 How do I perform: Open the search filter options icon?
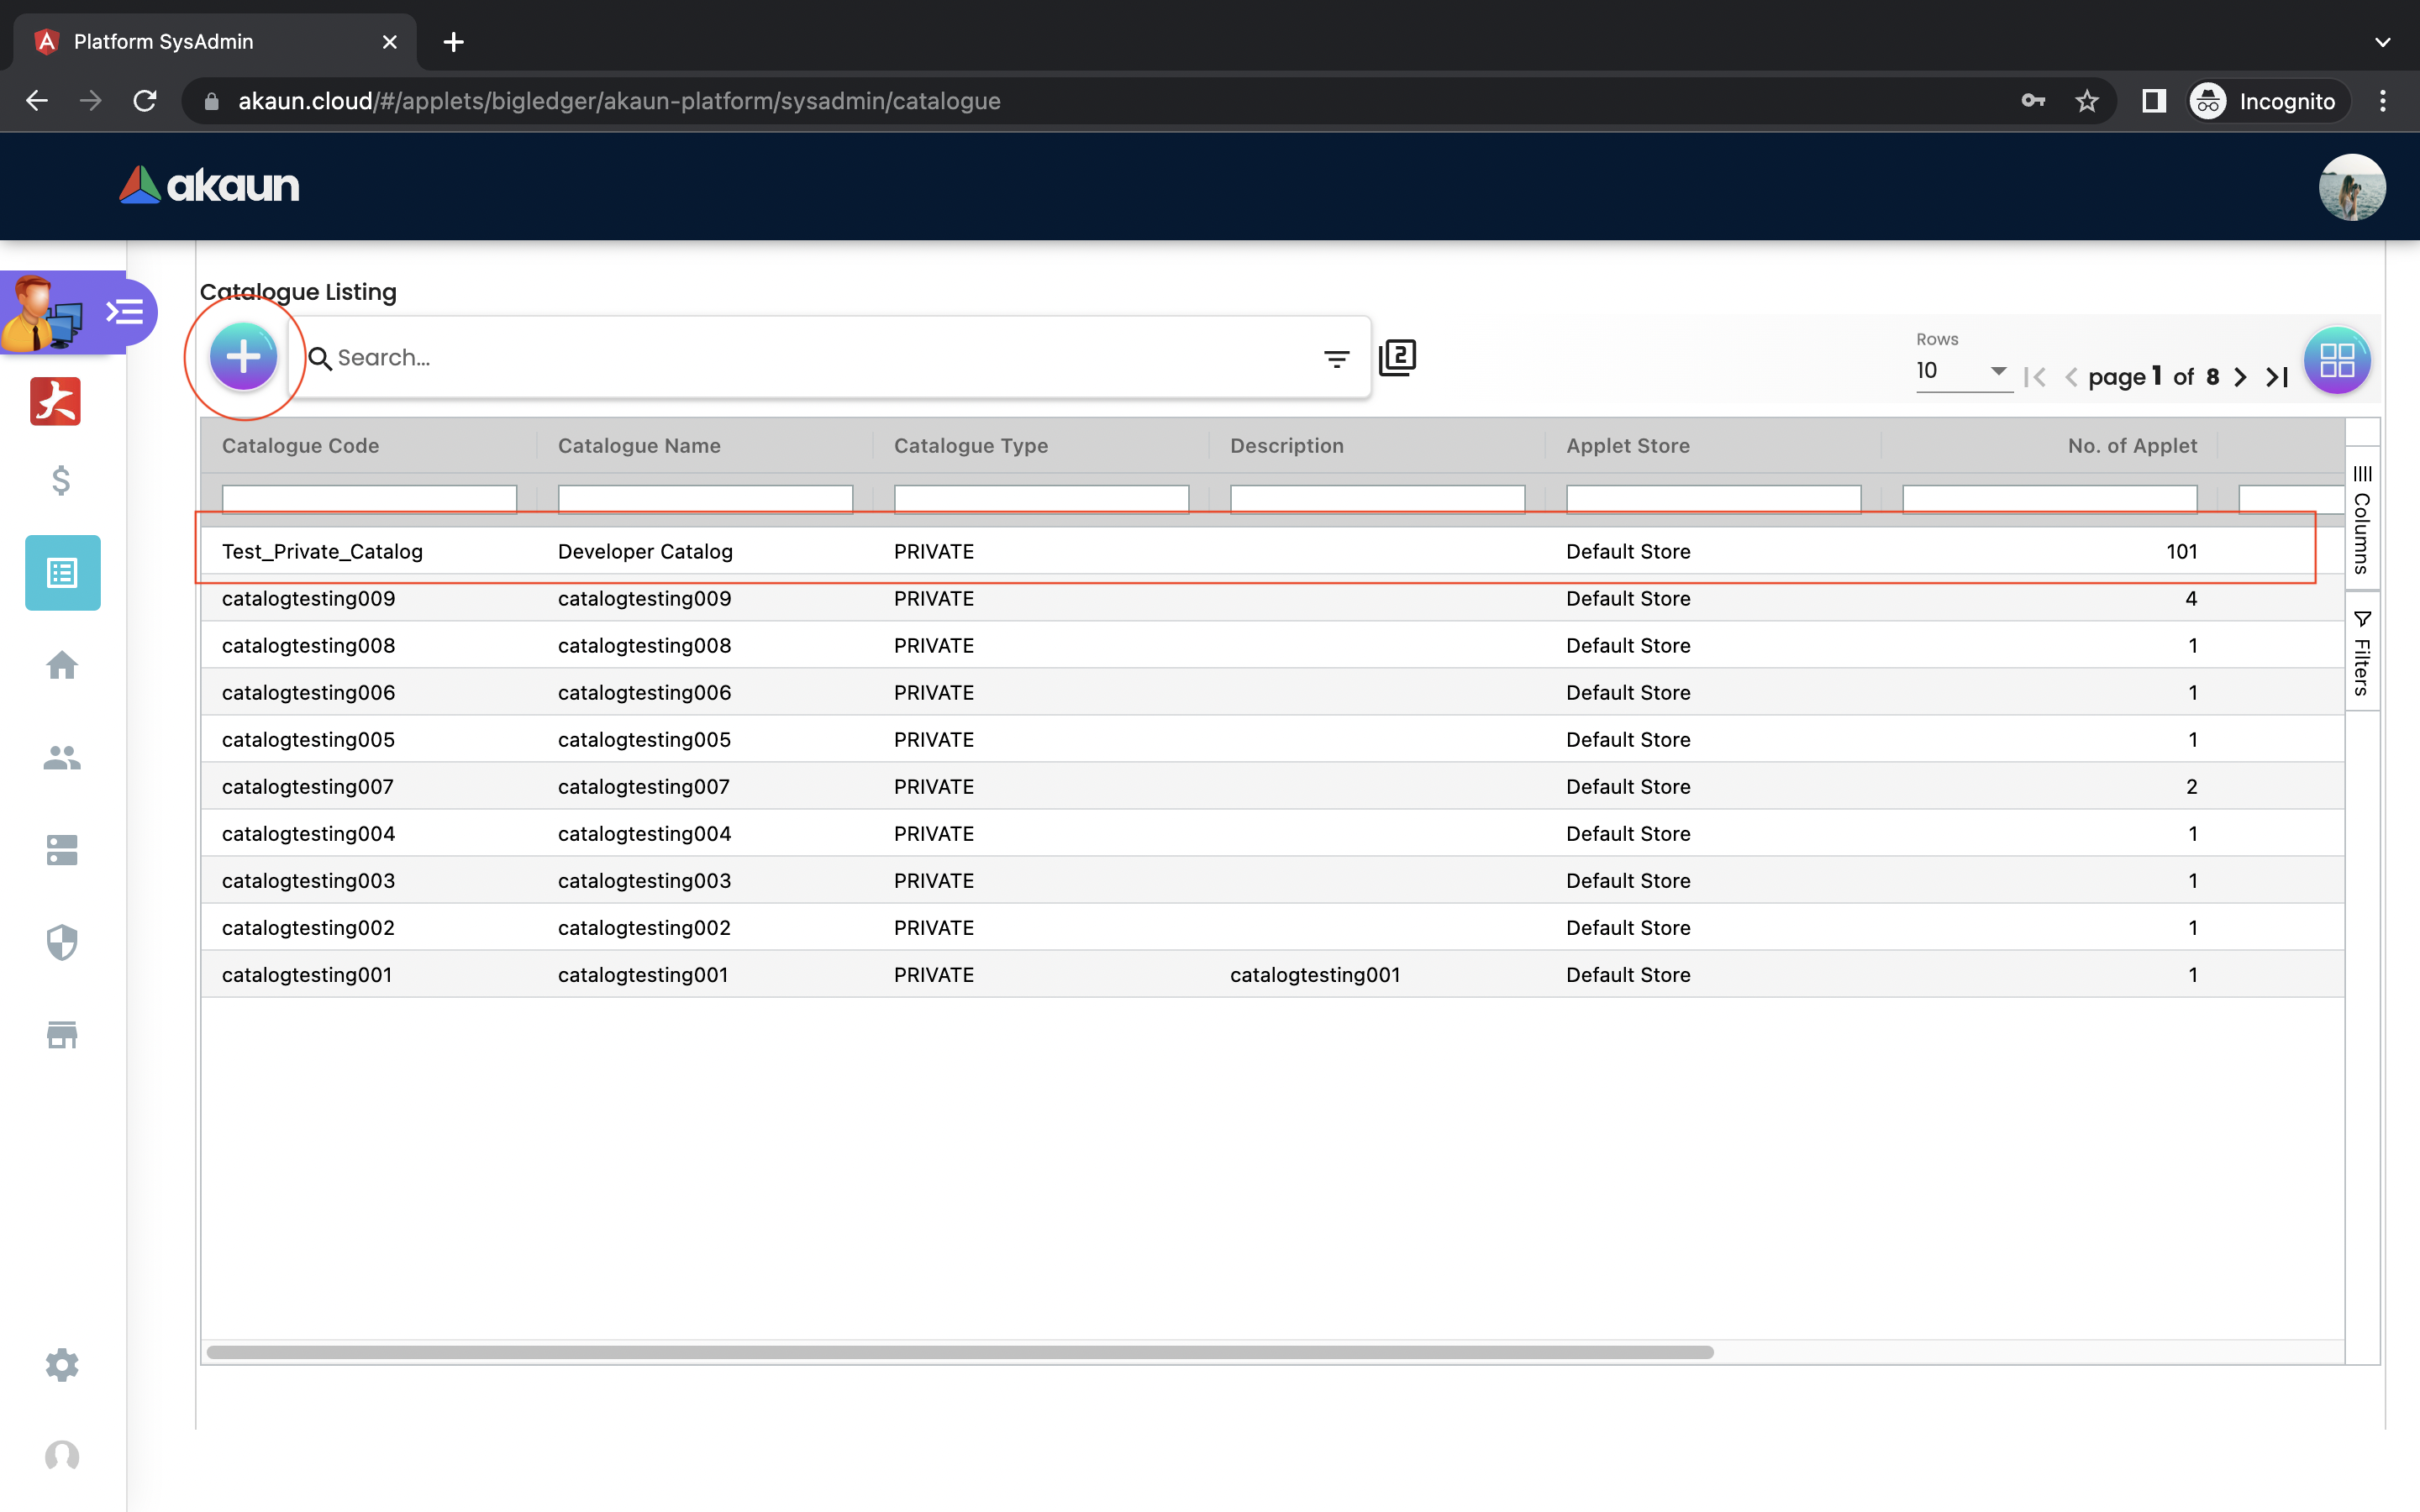pyautogui.click(x=1336, y=358)
